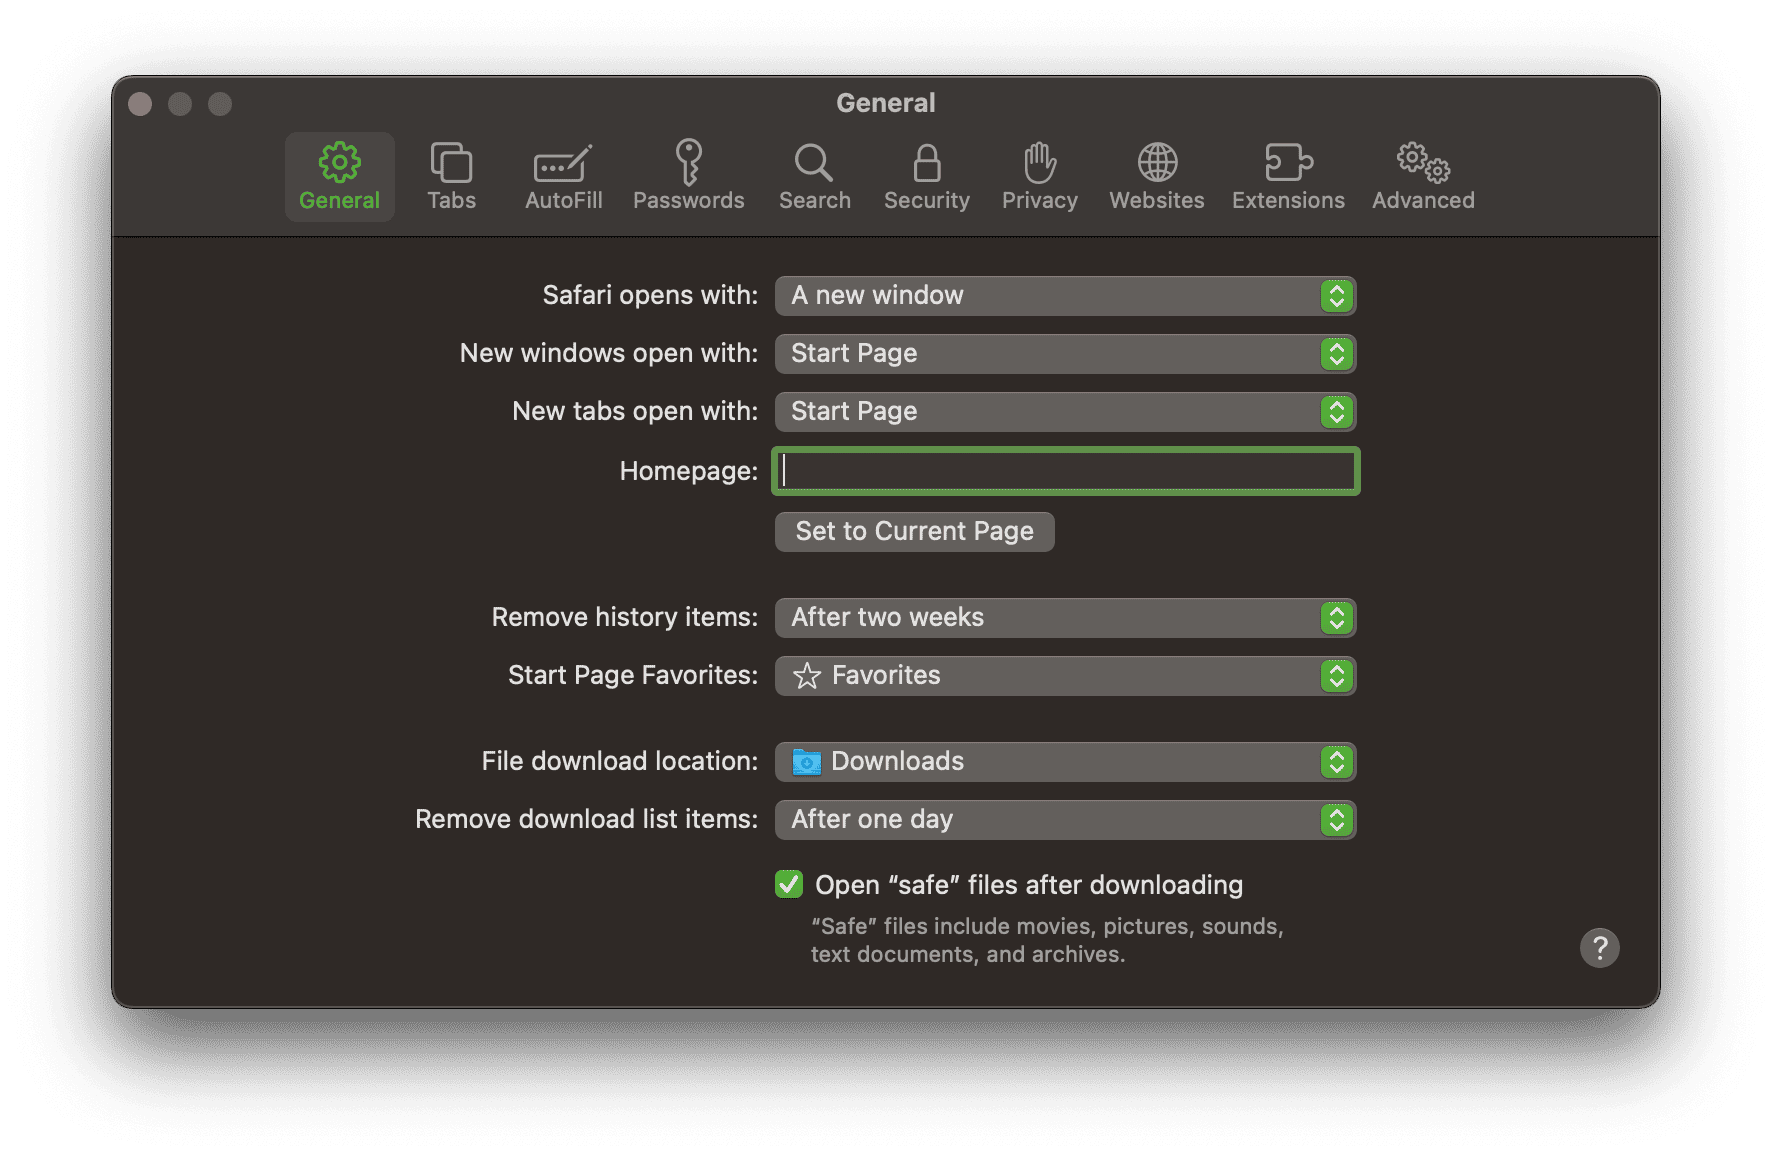Open Remove download list items dropdown

[1065, 820]
